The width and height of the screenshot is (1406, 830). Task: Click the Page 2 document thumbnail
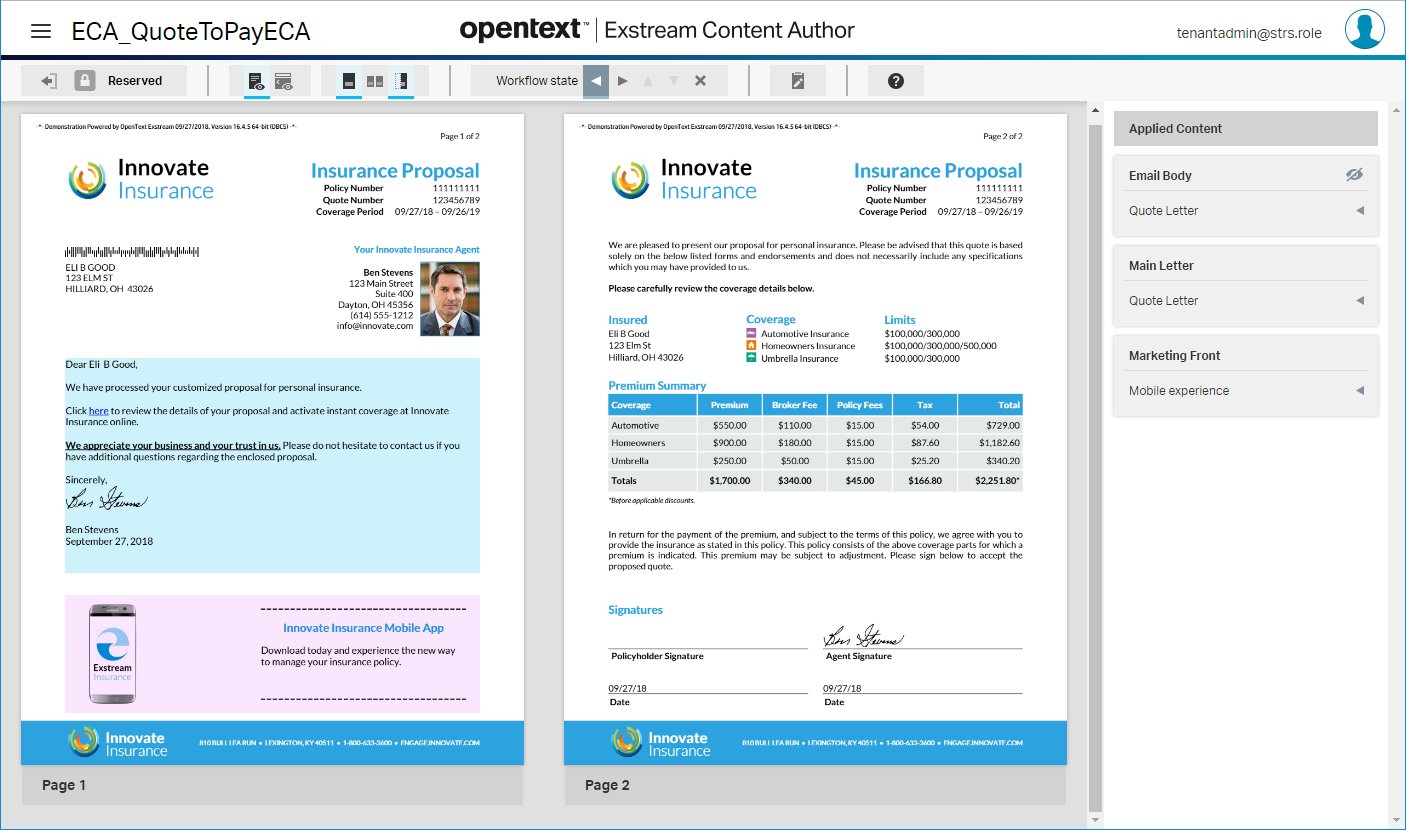tap(815, 440)
